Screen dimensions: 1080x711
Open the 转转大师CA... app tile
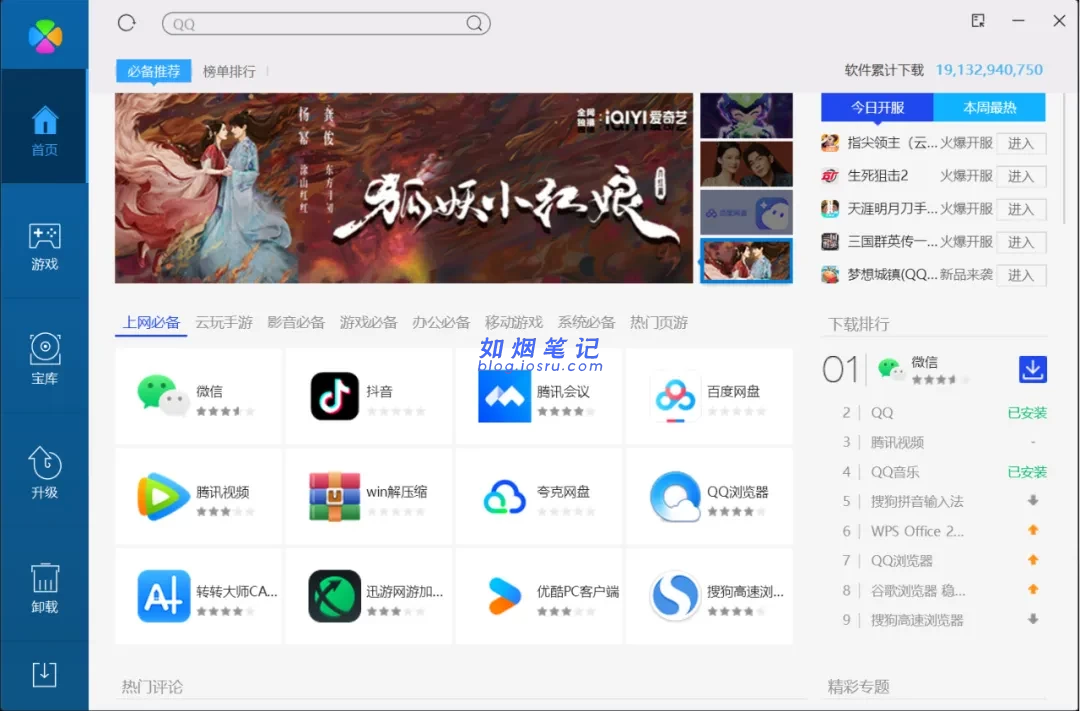point(198,597)
